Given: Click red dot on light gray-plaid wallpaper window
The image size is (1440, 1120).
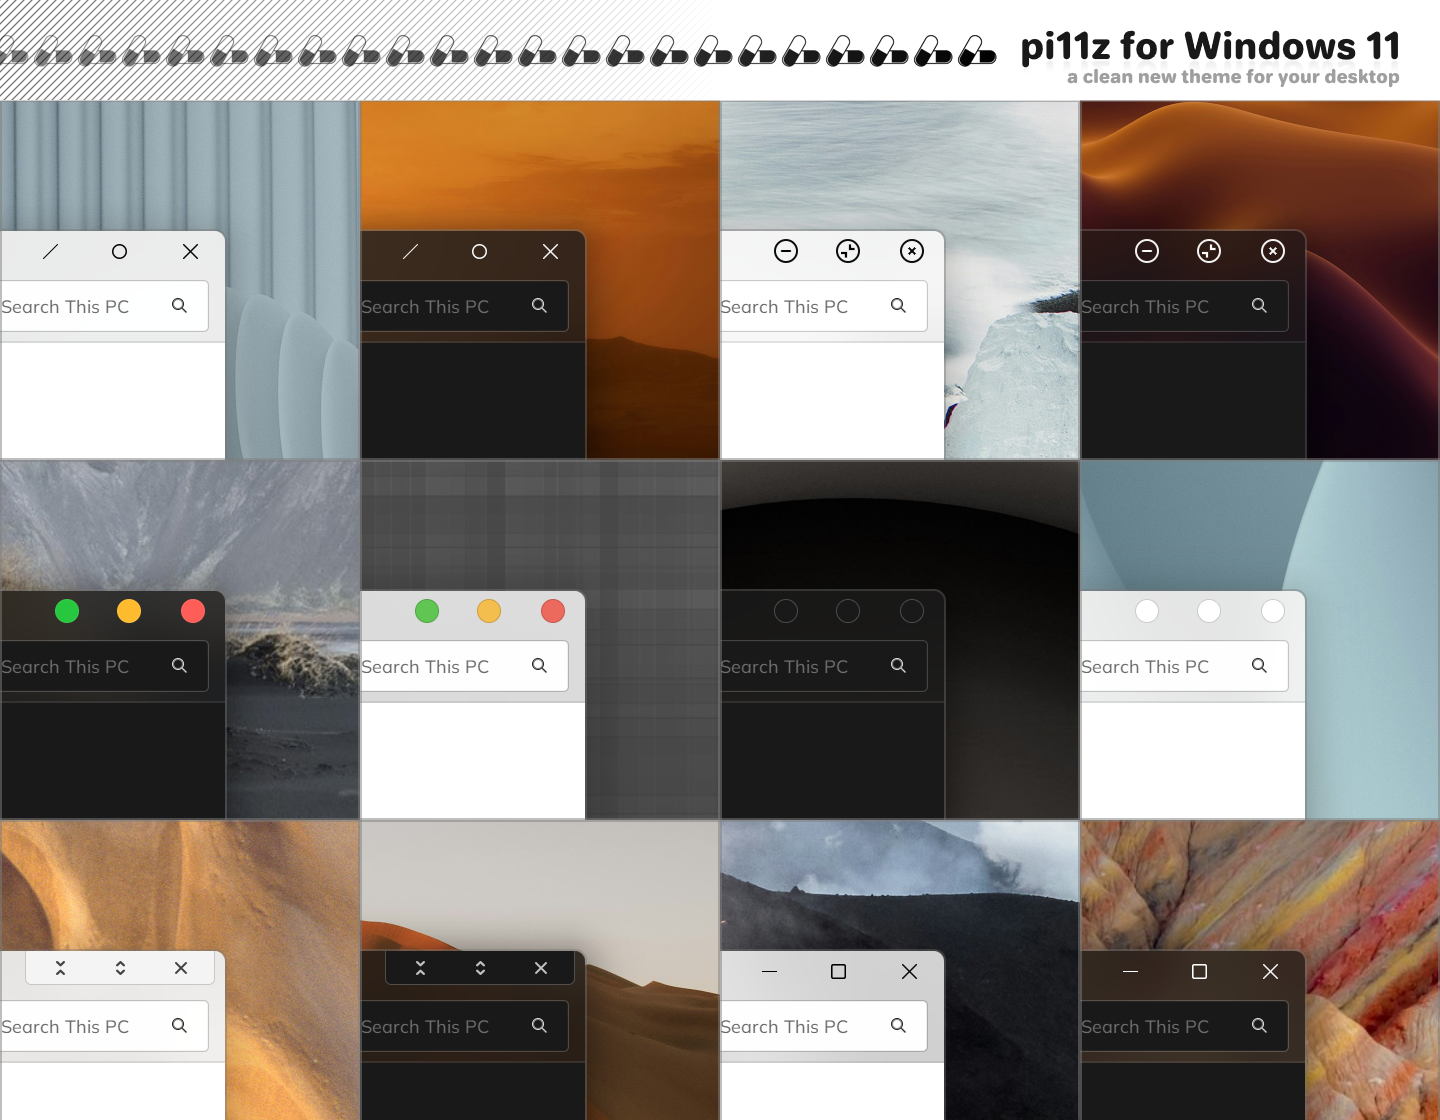Looking at the screenshot, I should pyautogui.click(x=553, y=611).
